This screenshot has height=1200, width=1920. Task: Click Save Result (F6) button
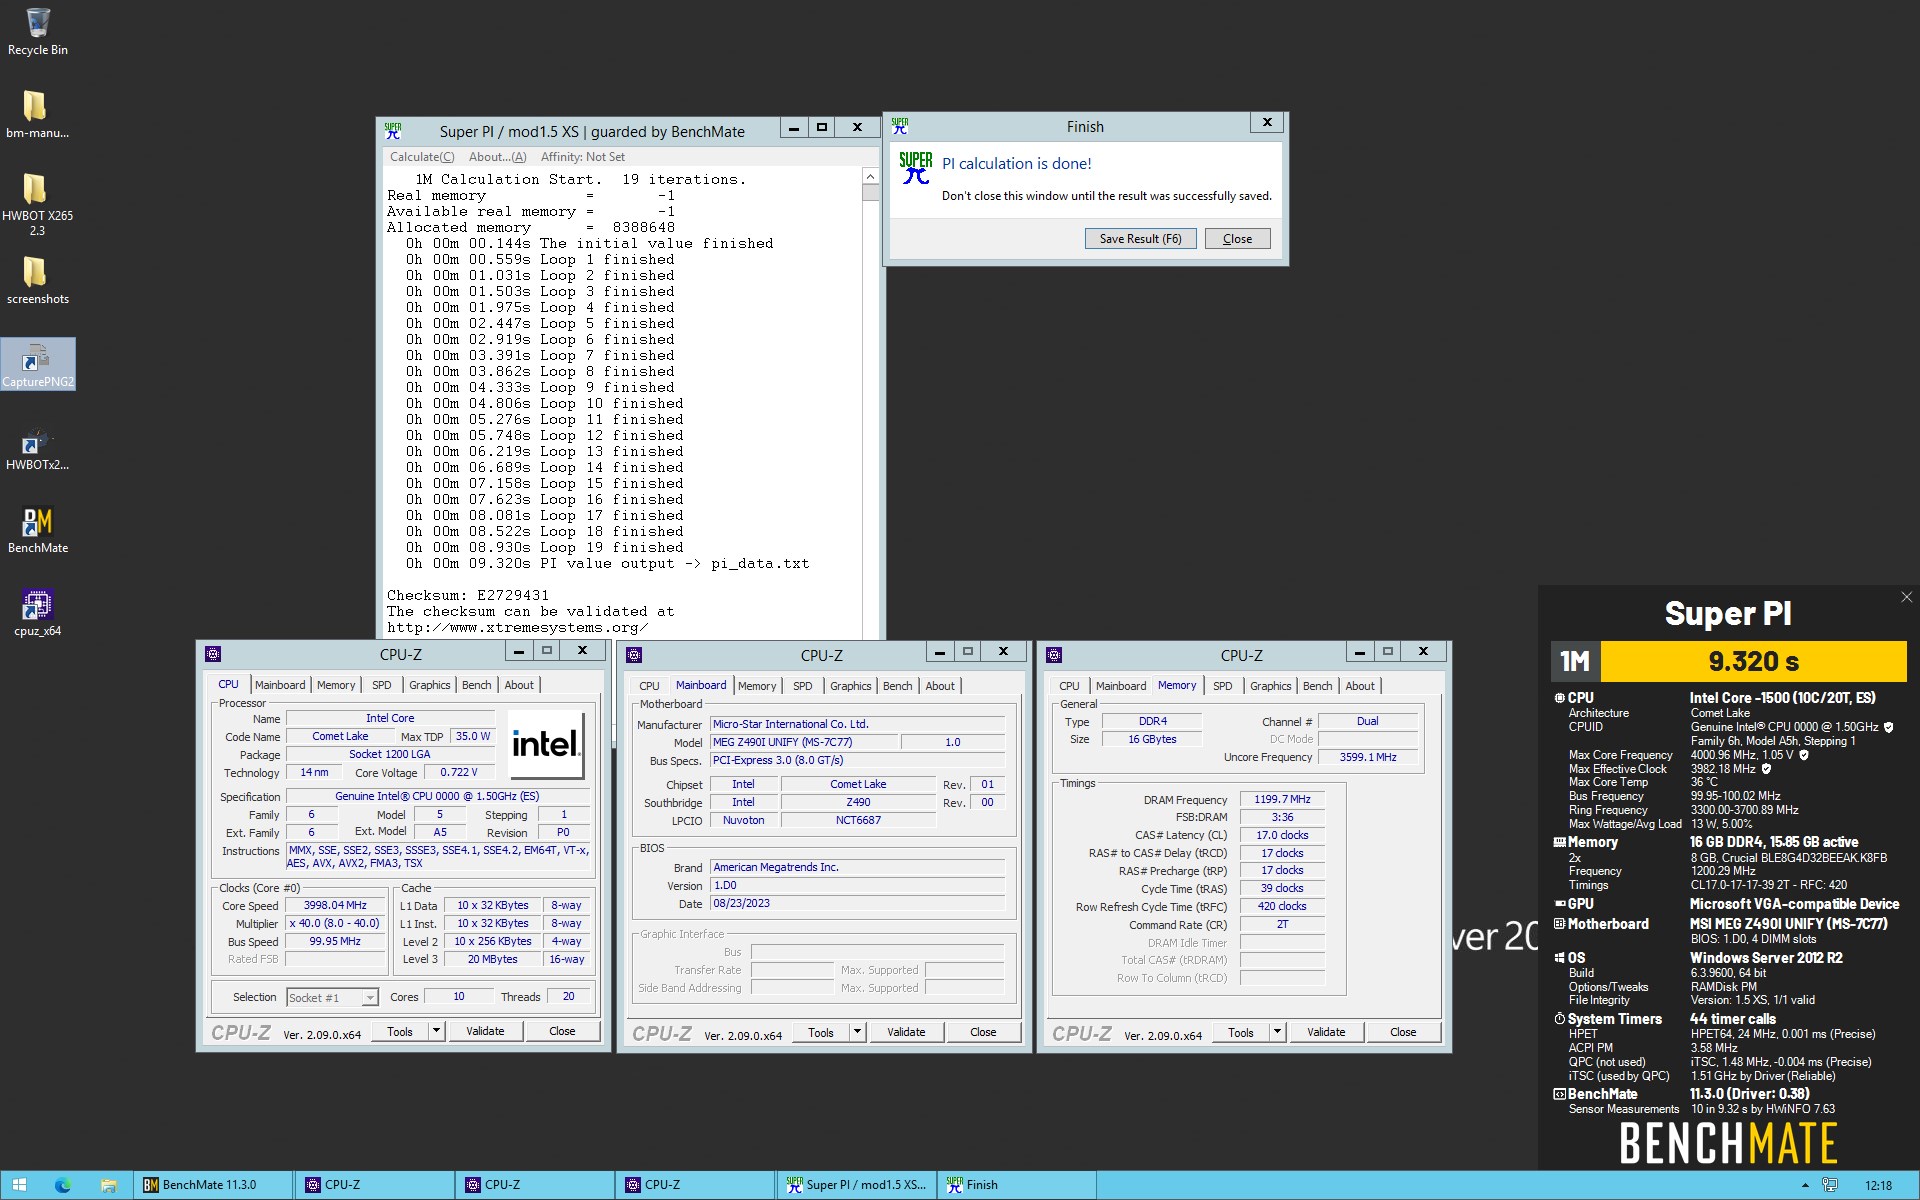click(x=1140, y=239)
